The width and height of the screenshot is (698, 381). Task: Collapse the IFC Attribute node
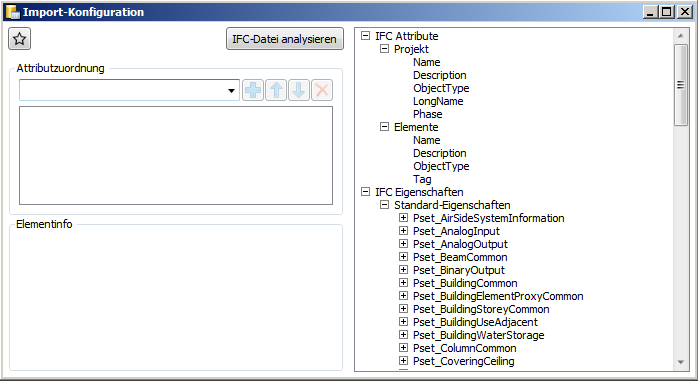365,36
